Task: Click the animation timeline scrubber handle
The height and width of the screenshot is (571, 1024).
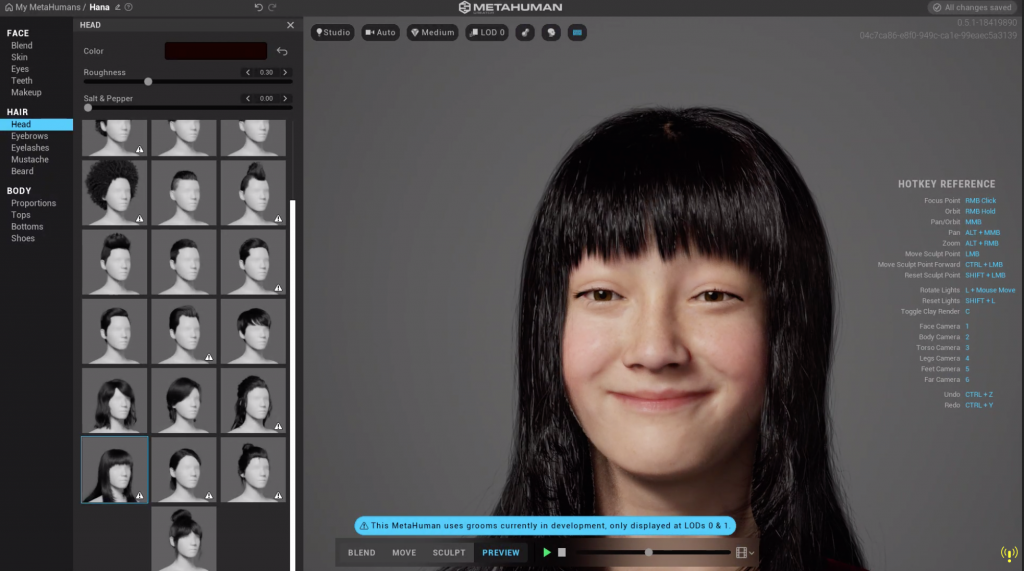Action: 648,553
